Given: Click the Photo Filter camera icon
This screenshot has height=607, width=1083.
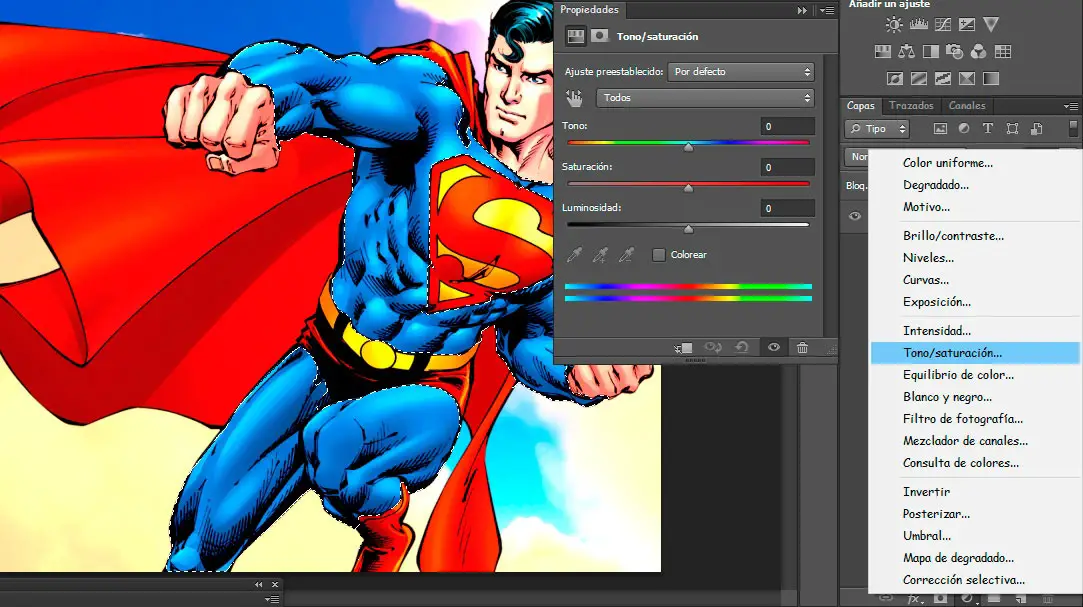Looking at the screenshot, I should click(x=955, y=52).
